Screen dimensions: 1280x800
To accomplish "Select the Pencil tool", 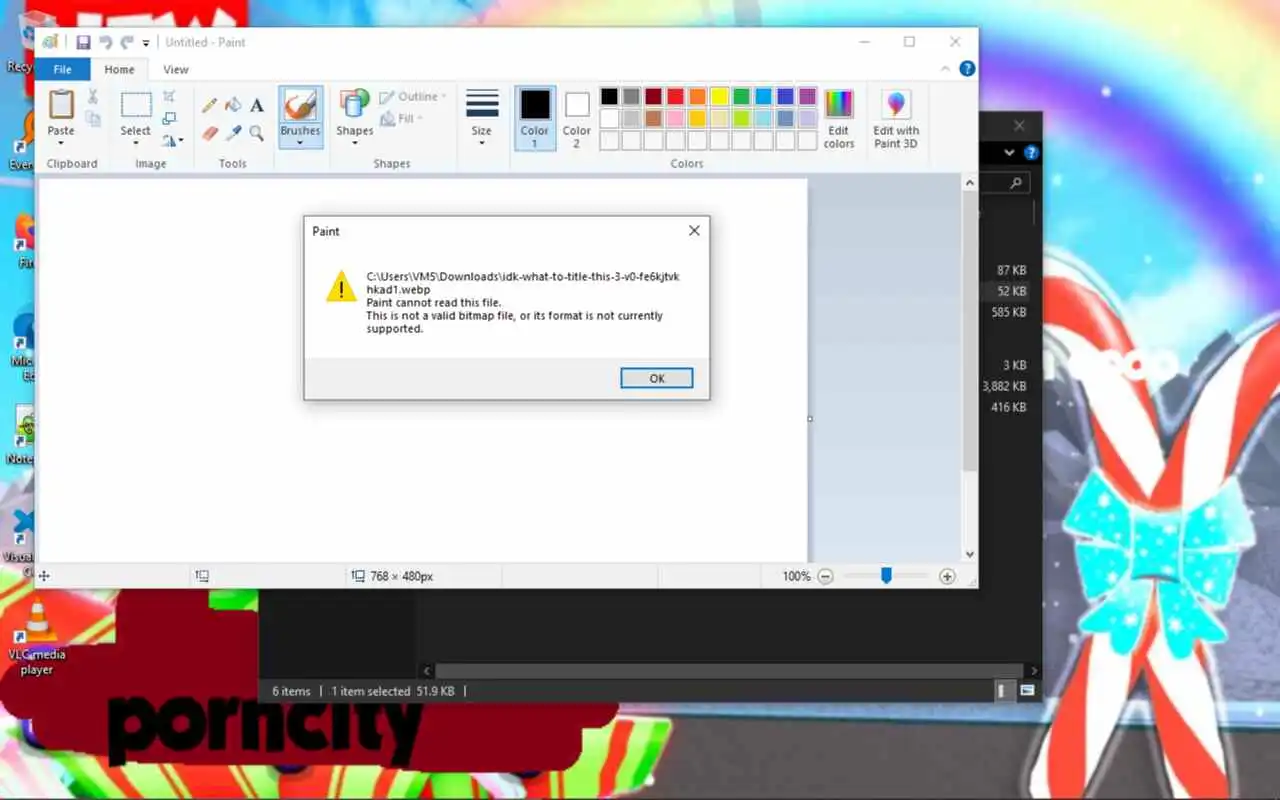I will (x=209, y=106).
